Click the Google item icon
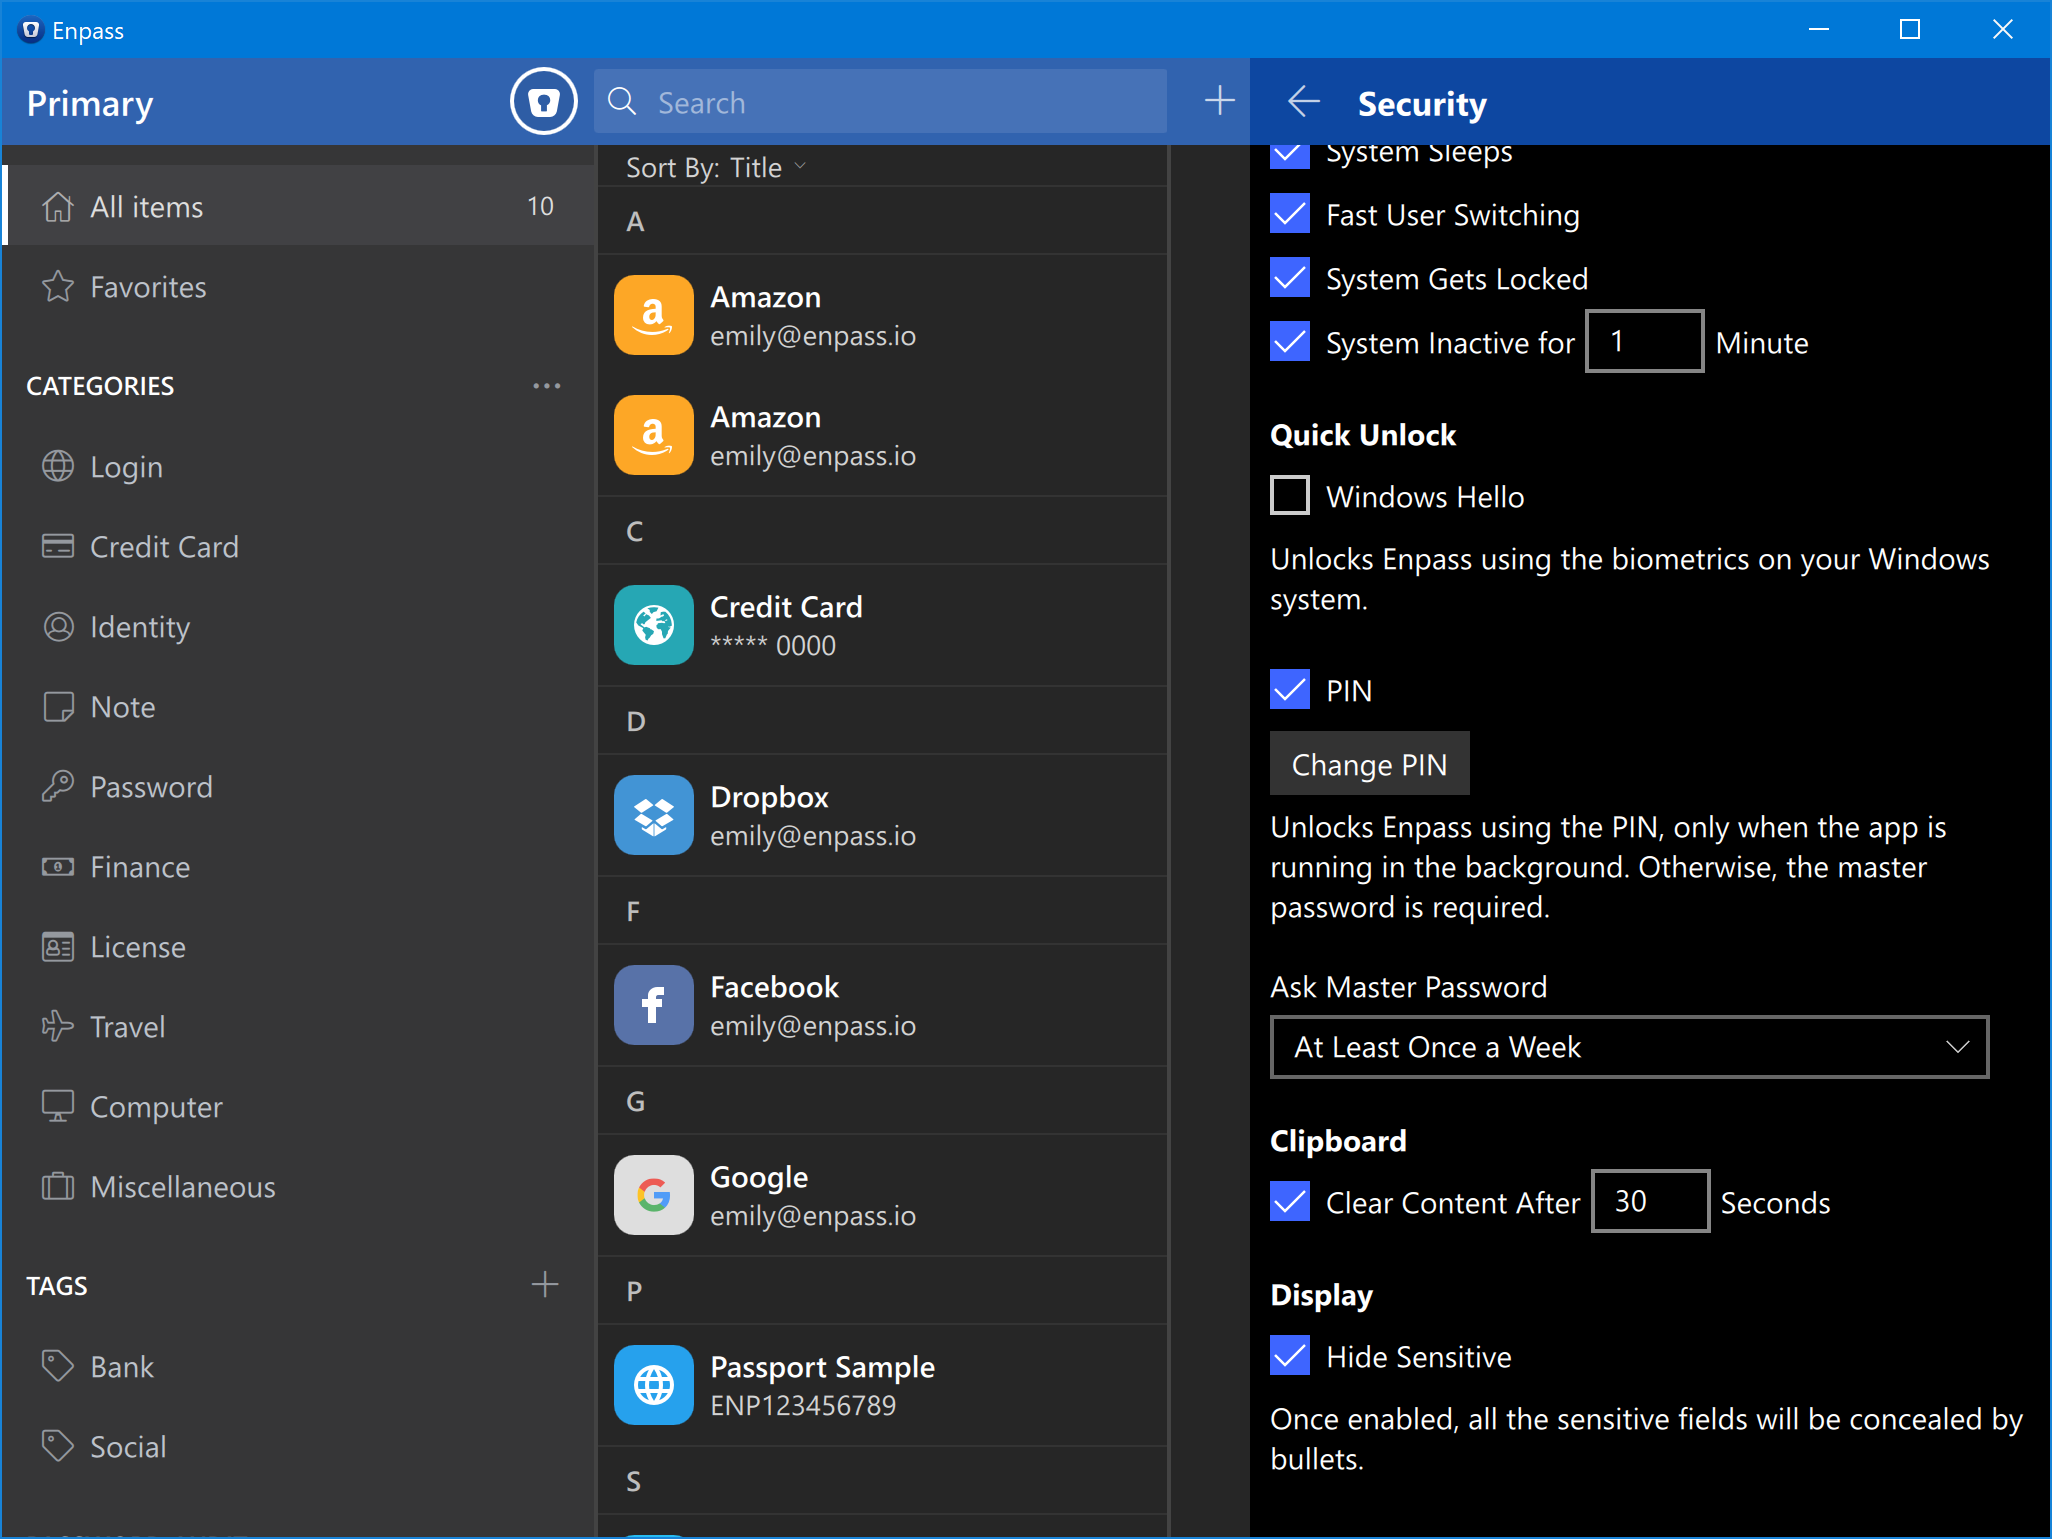2052x1539 pixels. tap(653, 1196)
